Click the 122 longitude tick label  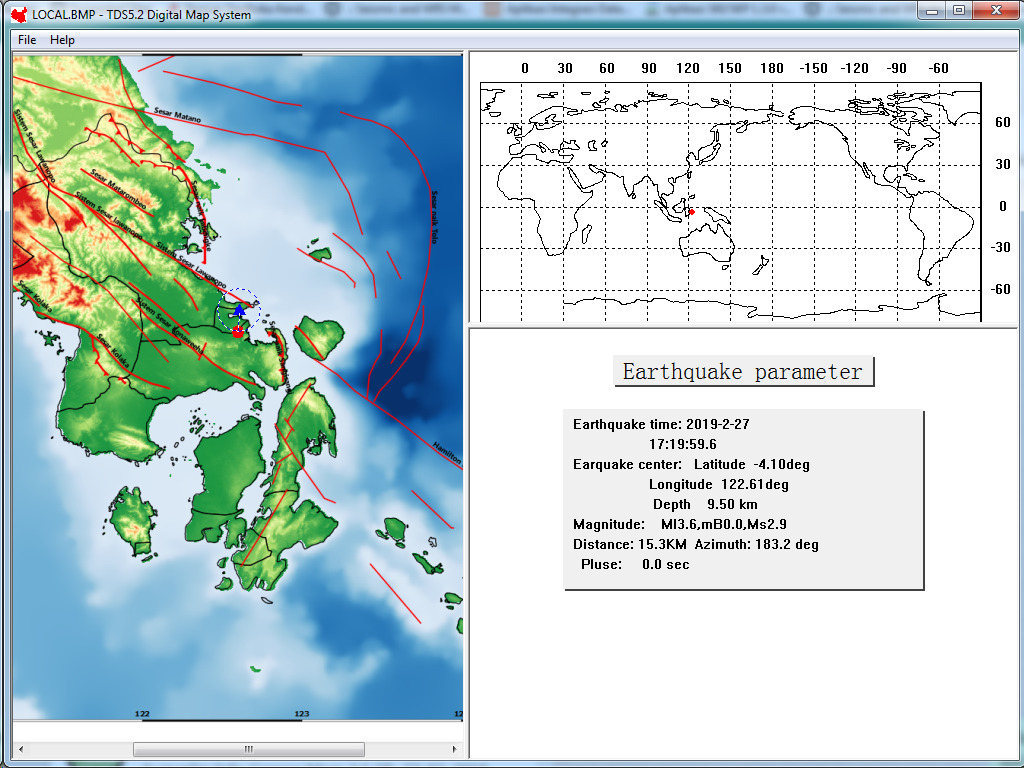click(142, 714)
